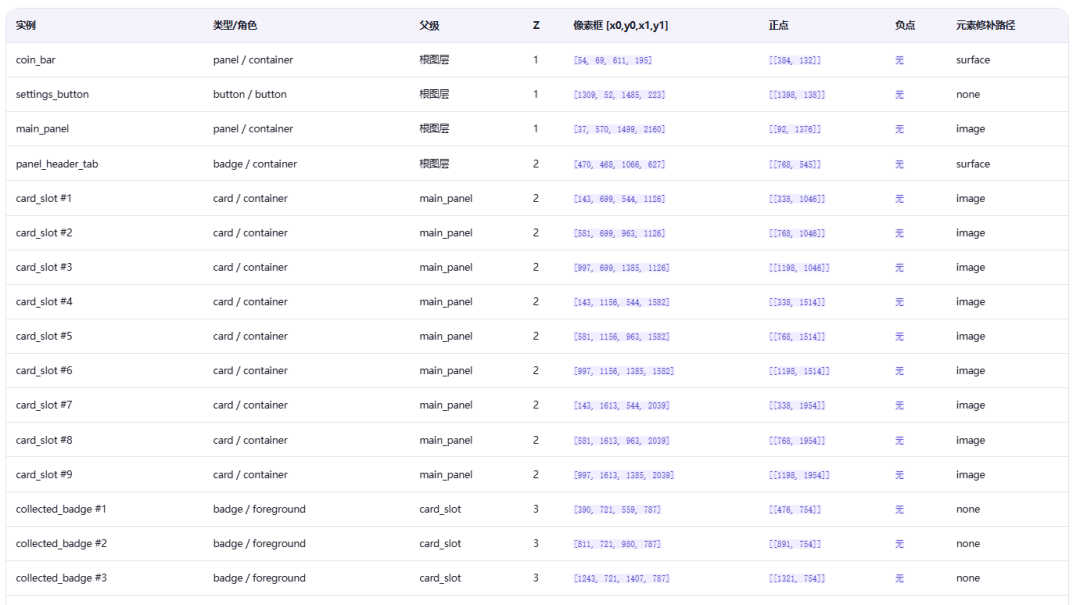This screenshot has height=605, width=1080.
Task: Click the 父级 column header
Action: pyautogui.click(x=429, y=25)
